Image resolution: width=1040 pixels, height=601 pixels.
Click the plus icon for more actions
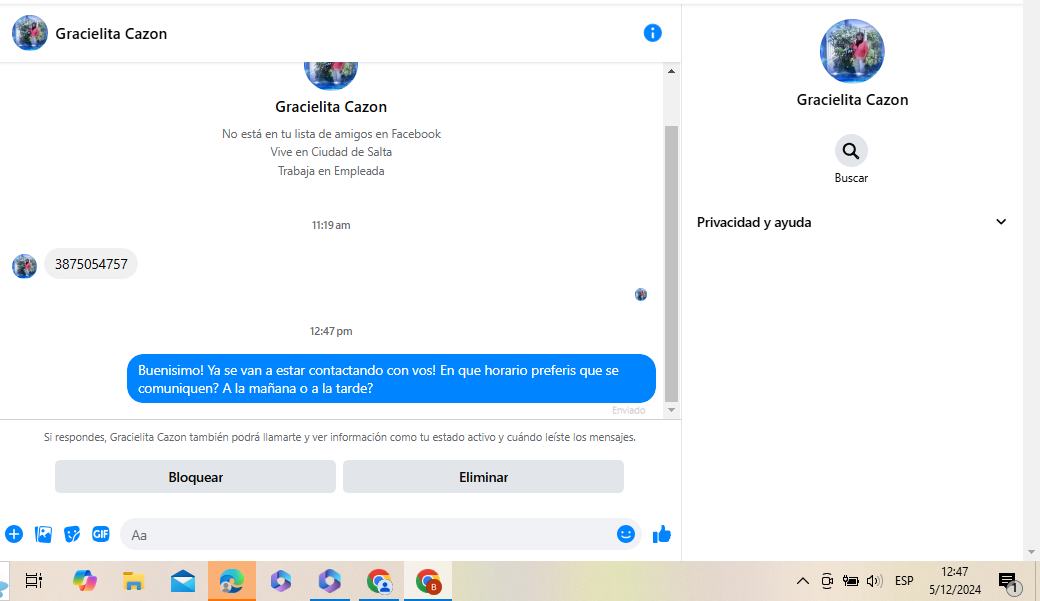[x=14, y=534]
